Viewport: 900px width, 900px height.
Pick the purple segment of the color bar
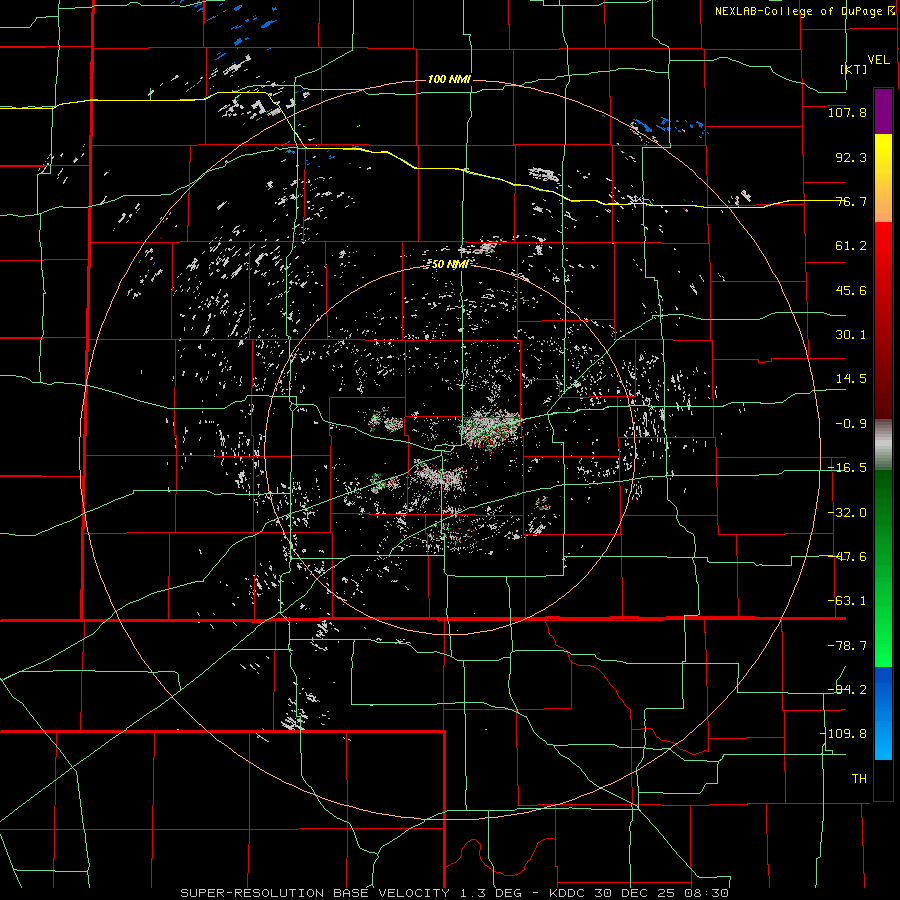pyautogui.click(x=883, y=112)
